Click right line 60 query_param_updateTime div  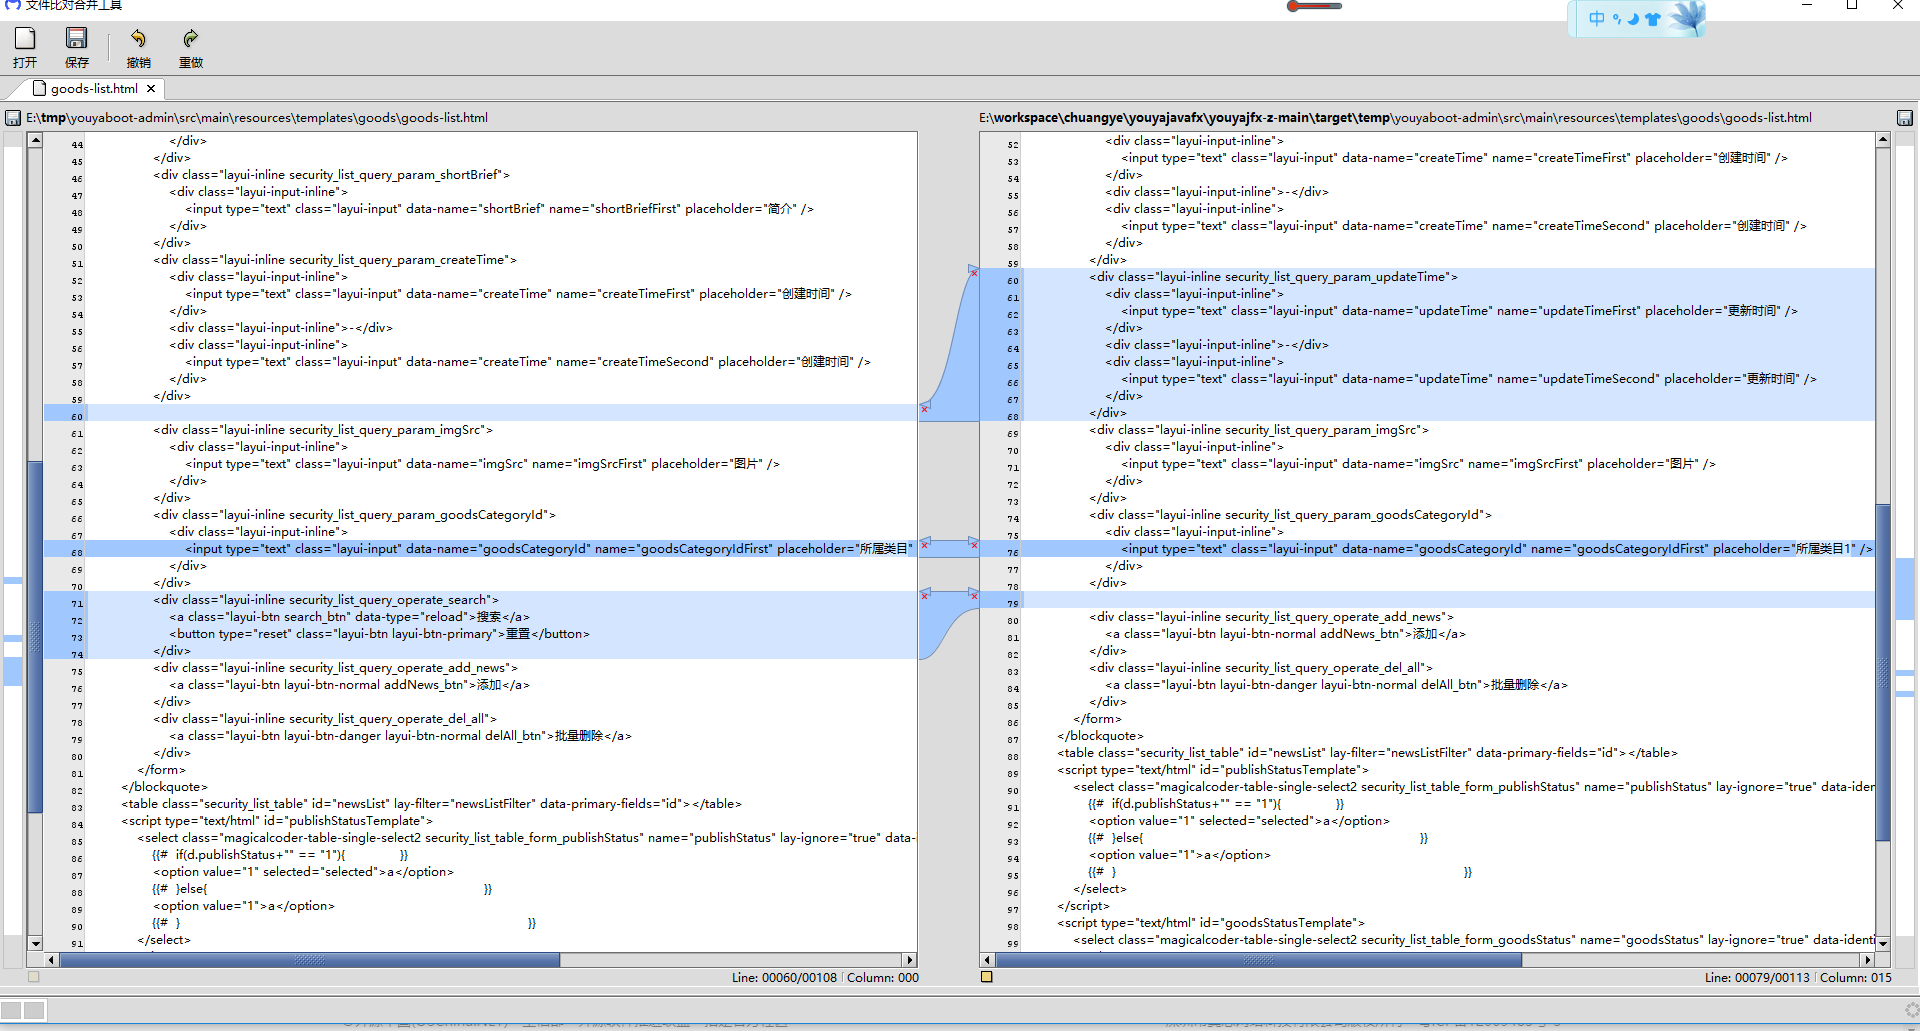click(1273, 277)
